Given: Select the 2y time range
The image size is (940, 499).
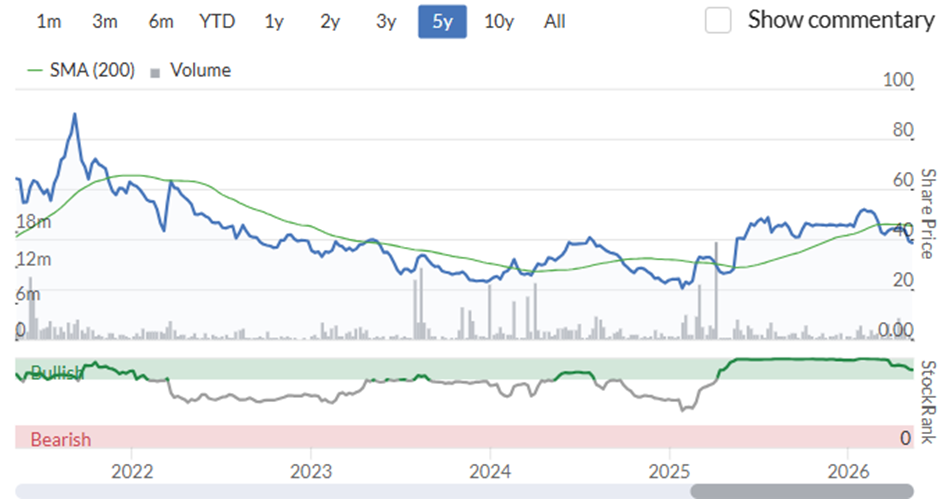Looking at the screenshot, I should click(x=330, y=22).
